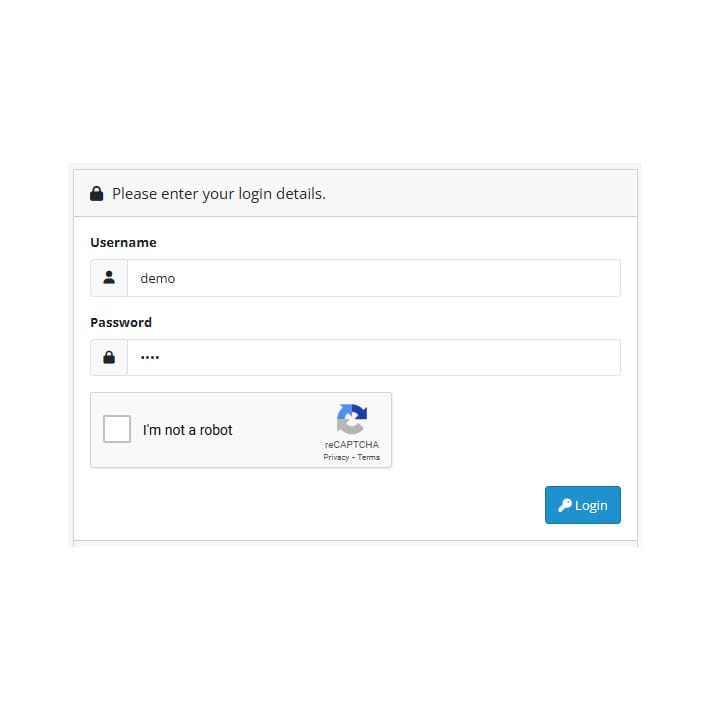Click the user icon beside the Username field

click(109, 277)
